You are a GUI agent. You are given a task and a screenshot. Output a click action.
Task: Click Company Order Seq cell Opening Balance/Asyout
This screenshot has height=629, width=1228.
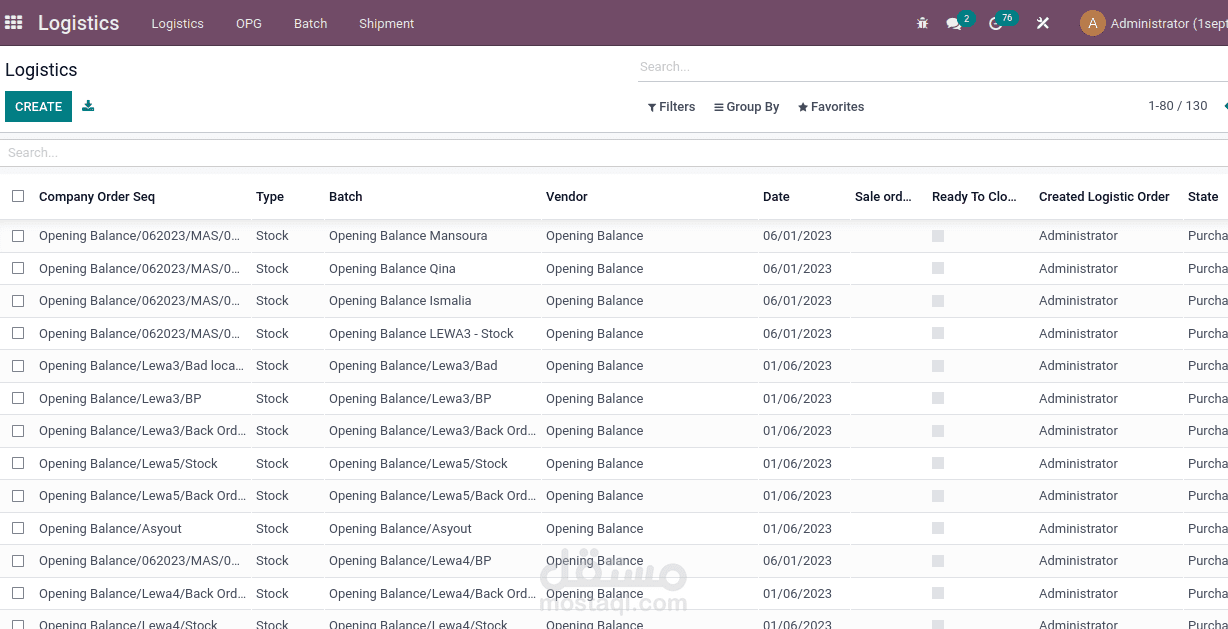pyautogui.click(x=110, y=528)
